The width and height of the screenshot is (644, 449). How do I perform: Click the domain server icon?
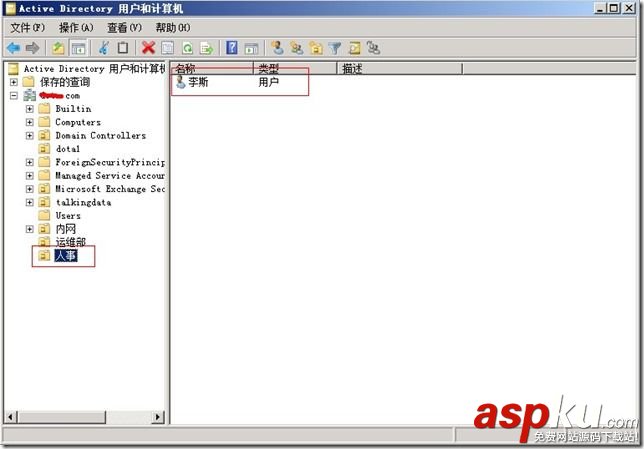(x=30, y=95)
